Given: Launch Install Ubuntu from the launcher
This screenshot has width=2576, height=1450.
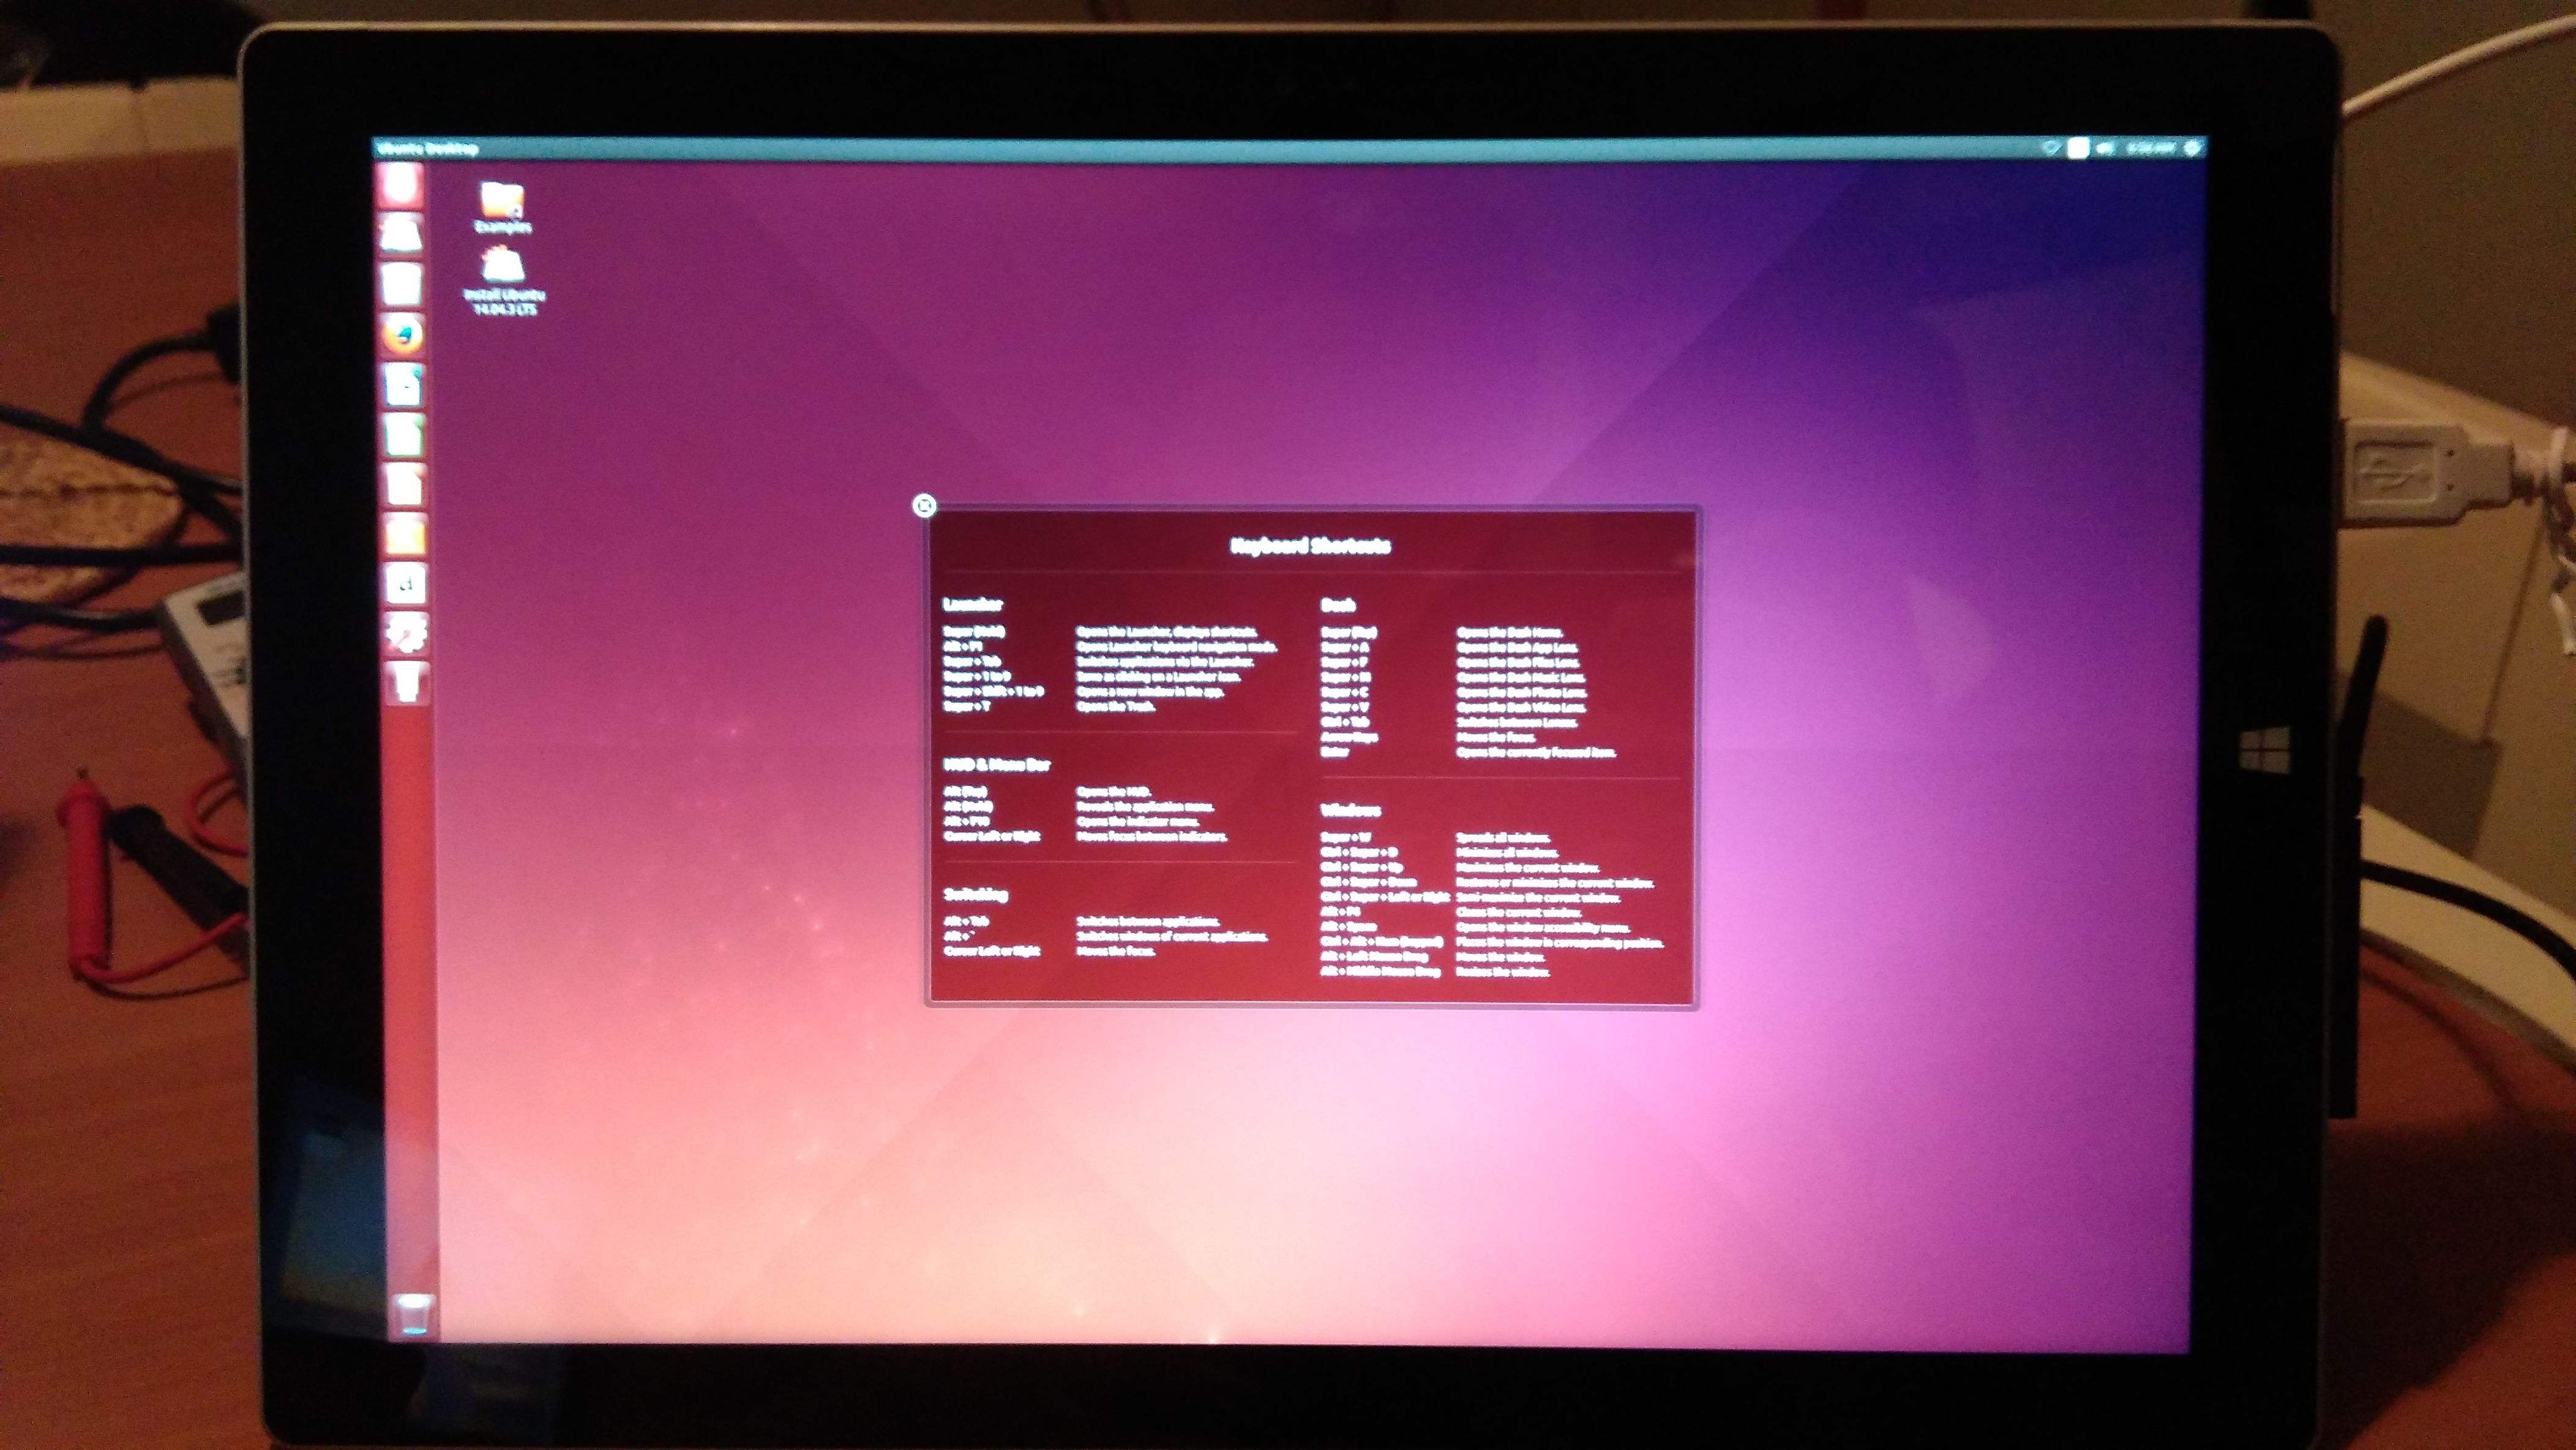Looking at the screenshot, I should pos(402,234).
